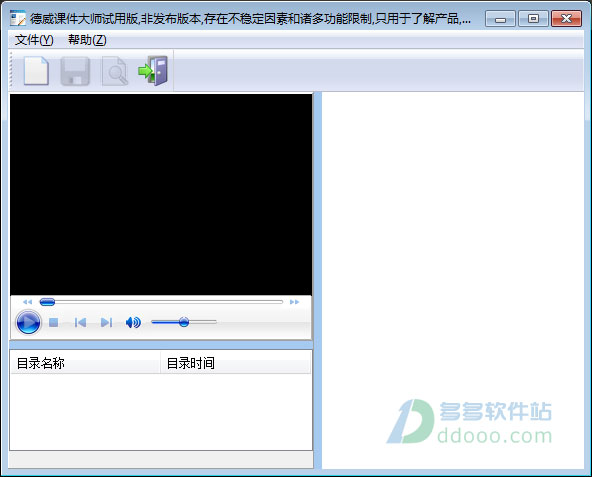Click the magnifier preview document icon
The width and height of the screenshot is (592, 477).
pos(115,71)
